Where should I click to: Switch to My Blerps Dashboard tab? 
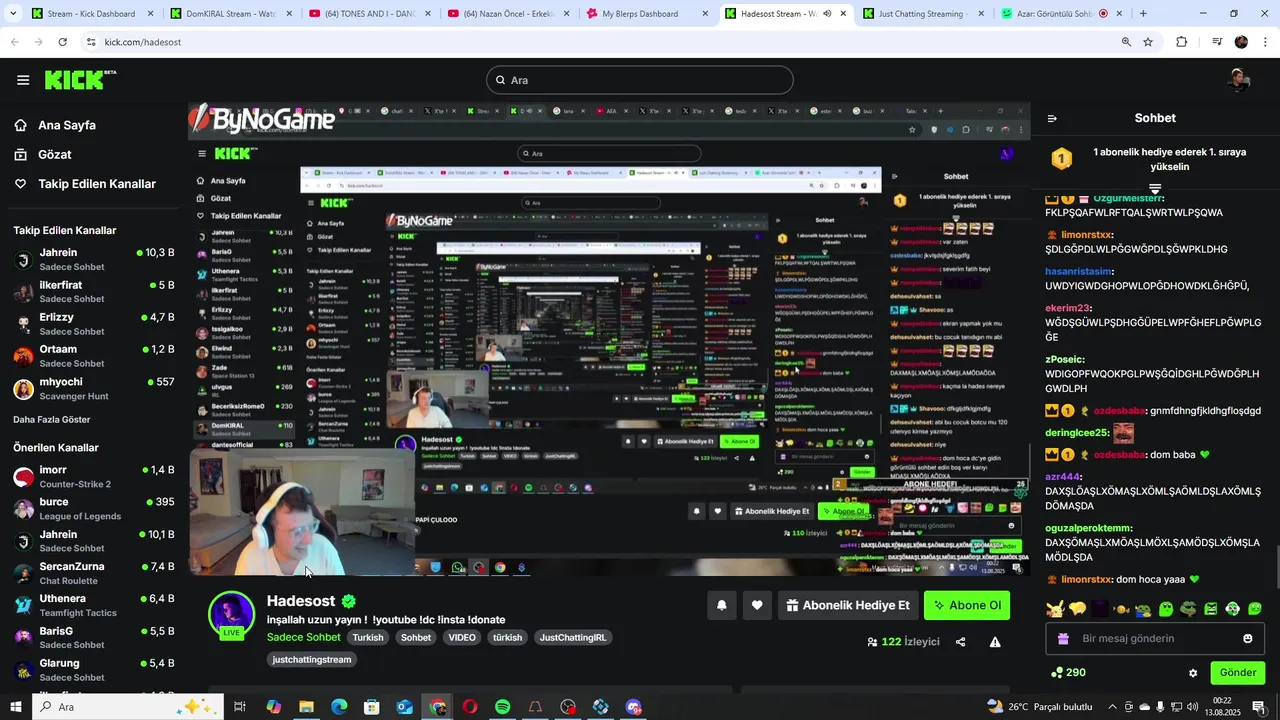point(645,14)
